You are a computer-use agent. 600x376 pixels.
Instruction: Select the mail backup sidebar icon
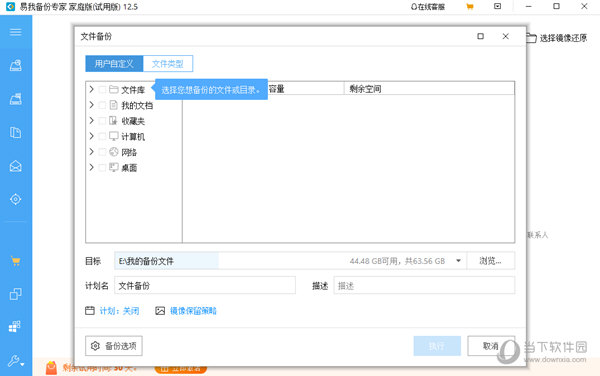coord(16,166)
